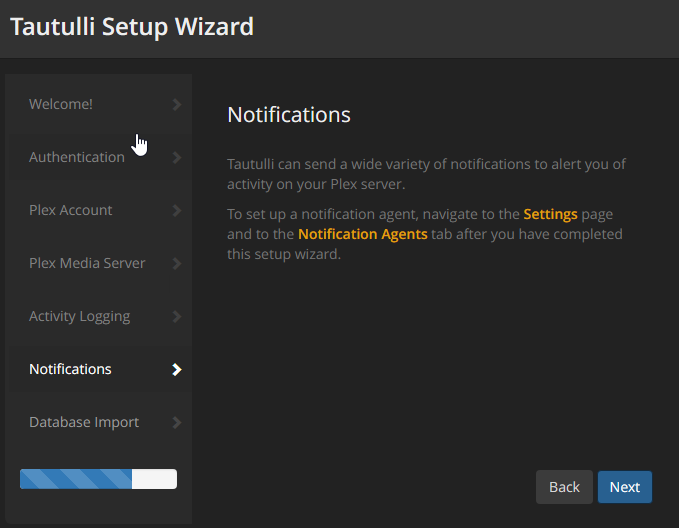The image size is (679, 528).
Task: Click the chevron arrow next to Authentication
Action: pos(177,157)
